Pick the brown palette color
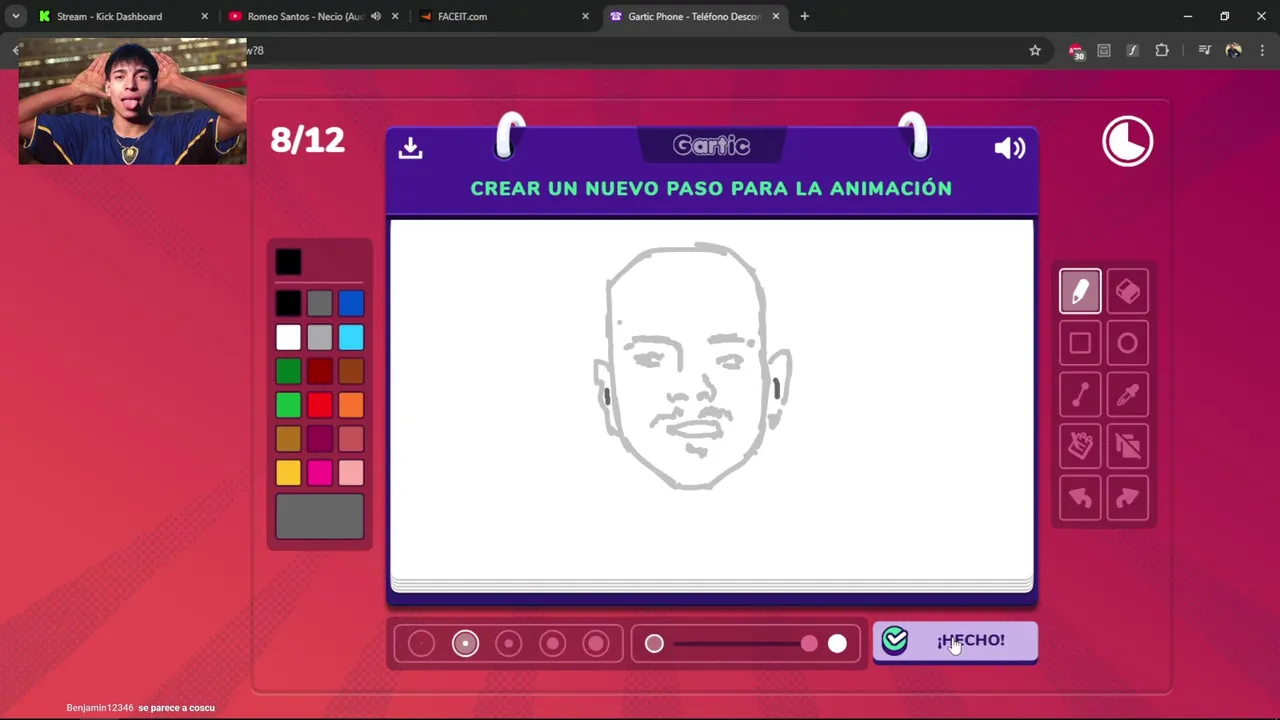 point(351,371)
